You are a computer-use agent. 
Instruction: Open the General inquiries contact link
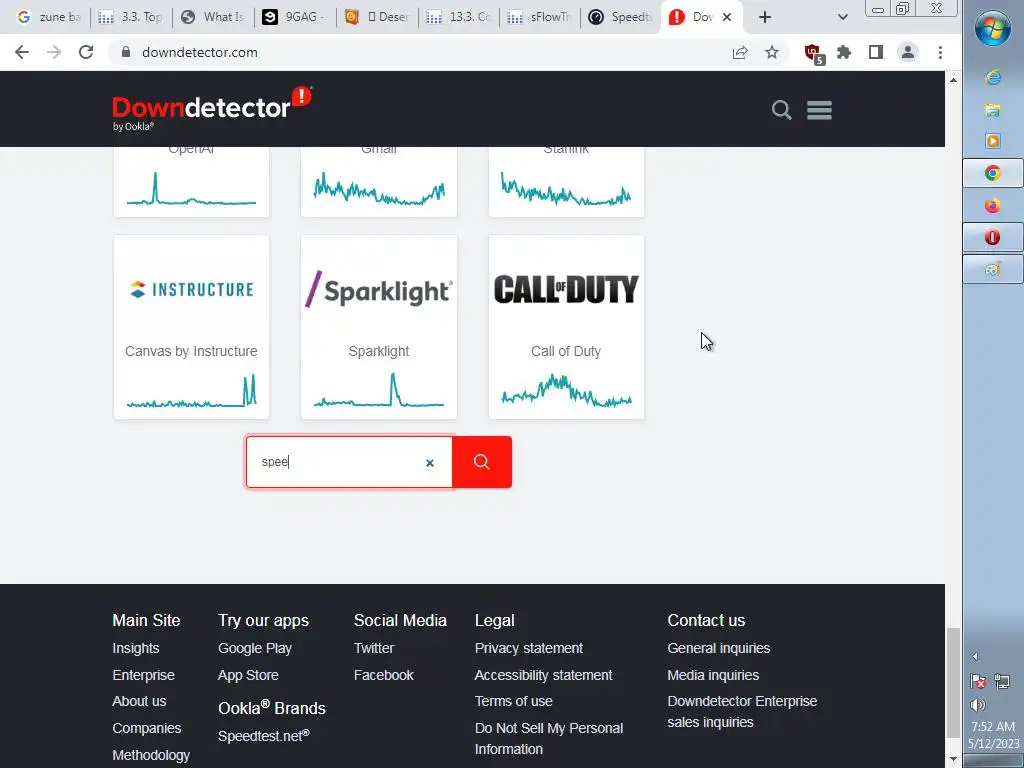coord(719,648)
